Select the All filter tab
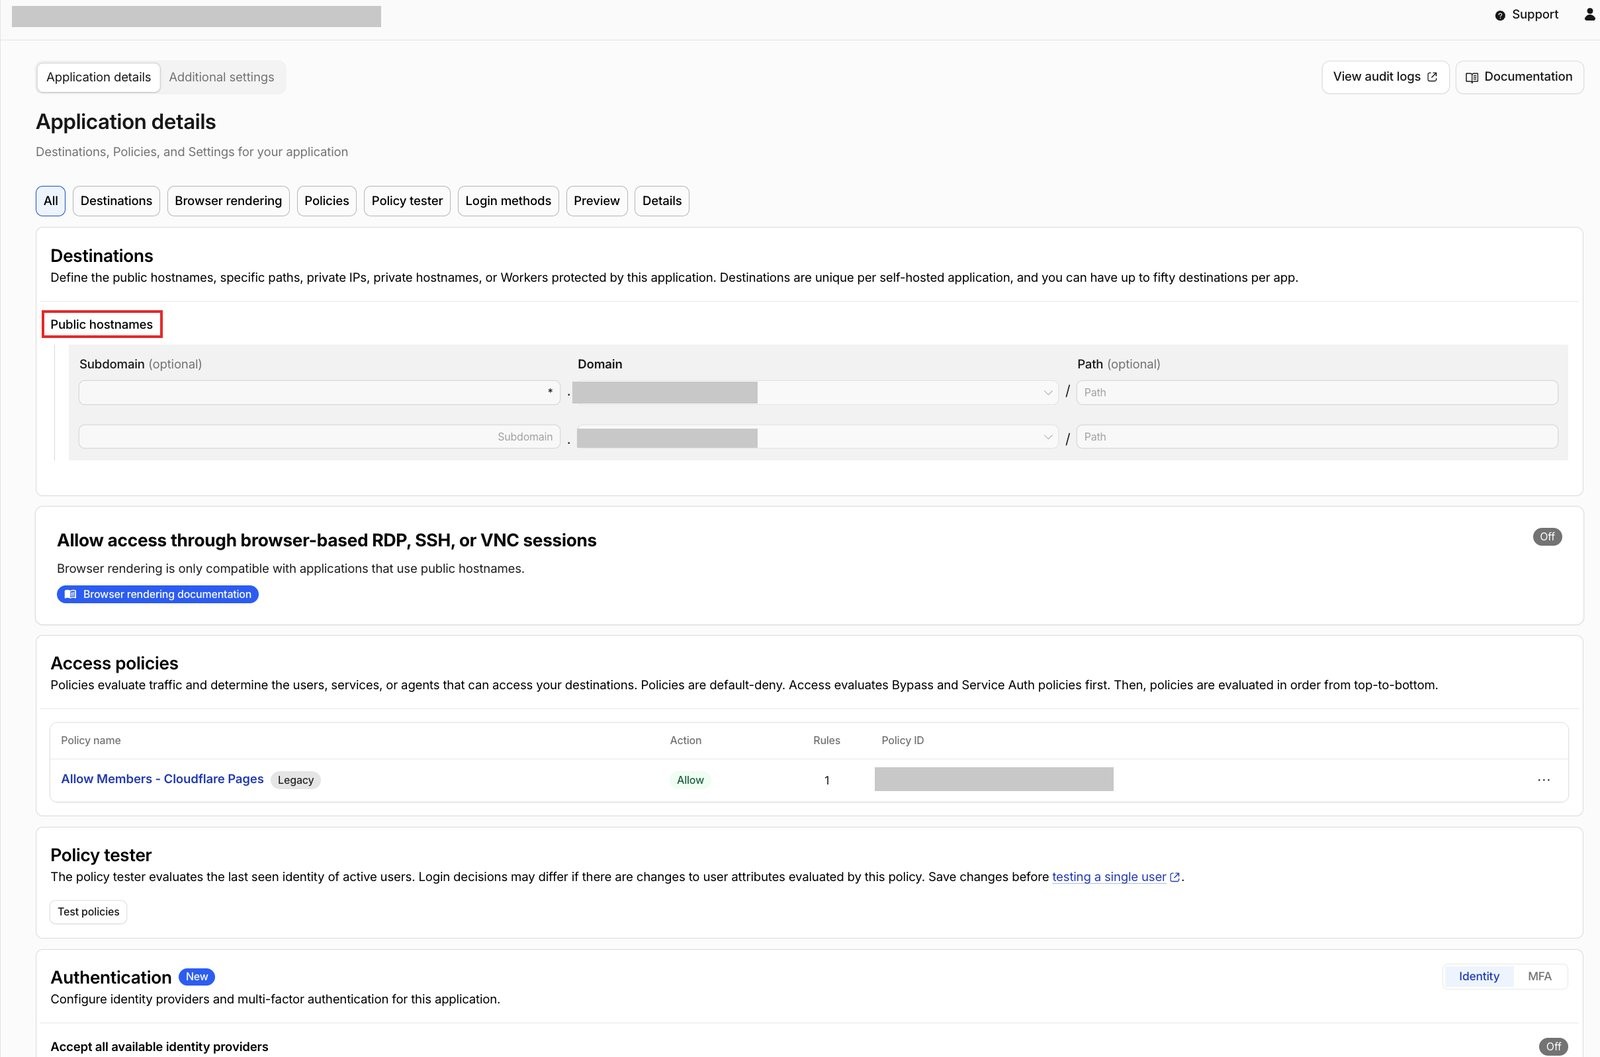Viewport: 1600px width, 1057px height. (x=51, y=201)
